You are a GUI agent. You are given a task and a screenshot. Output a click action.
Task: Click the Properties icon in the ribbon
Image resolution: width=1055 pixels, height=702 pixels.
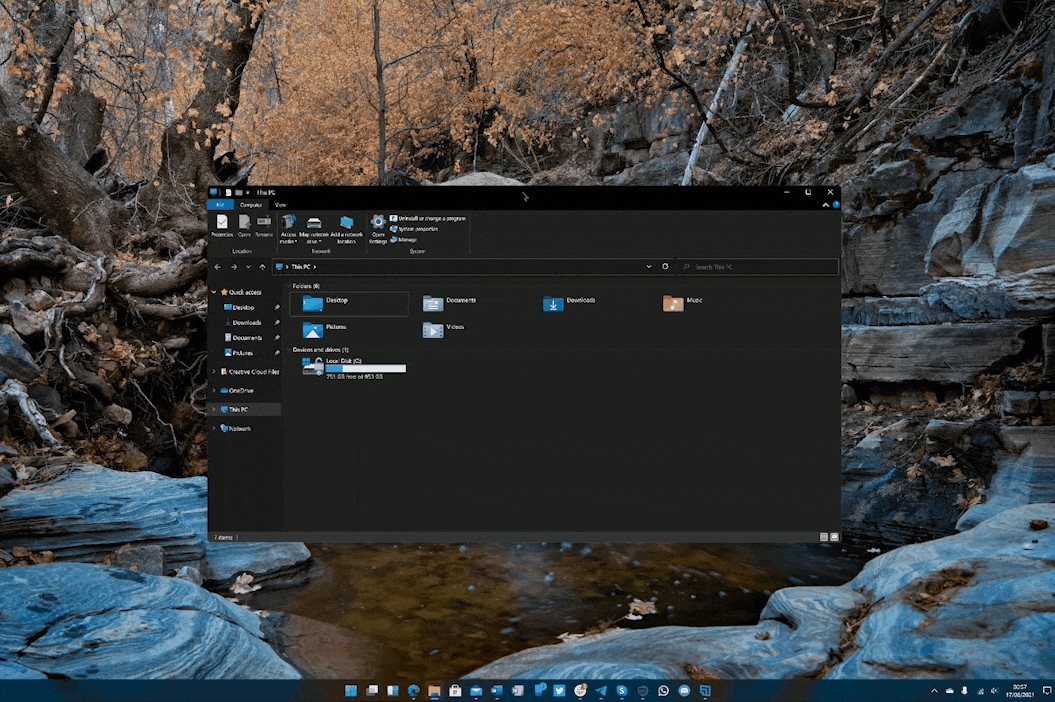(221, 226)
